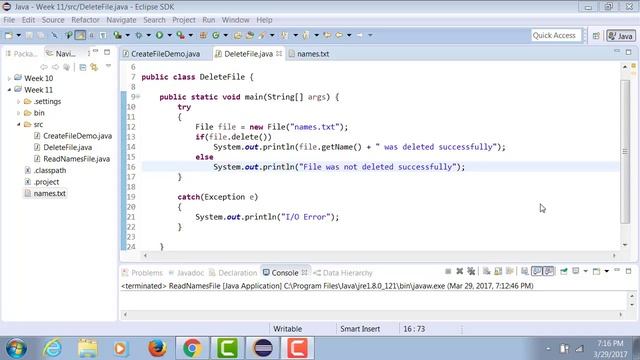Click the New Java Class green icon
This screenshot has width=640, height=360.
point(216,36)
